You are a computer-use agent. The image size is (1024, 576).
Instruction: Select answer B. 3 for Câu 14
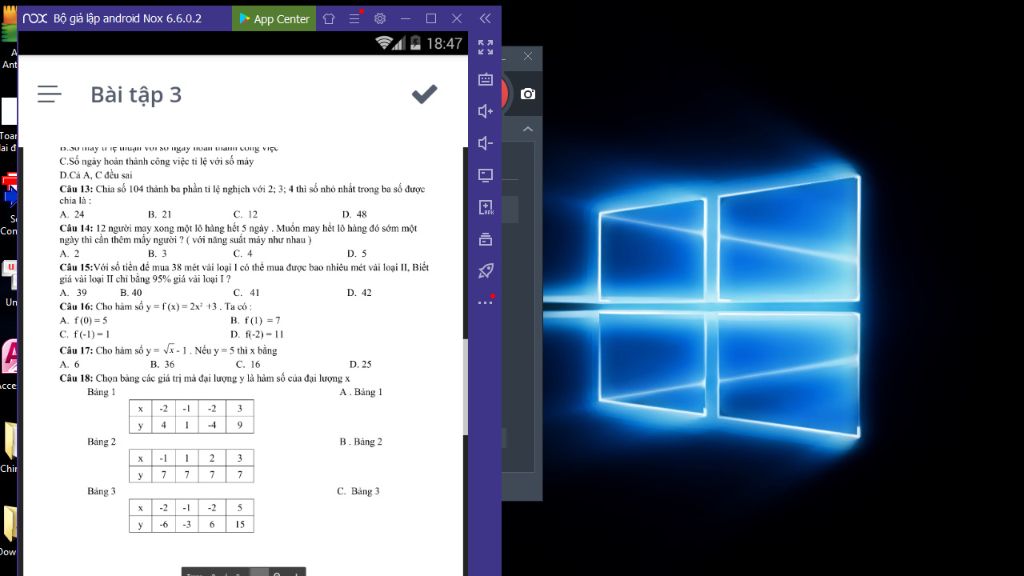click(x=157, y=253)
